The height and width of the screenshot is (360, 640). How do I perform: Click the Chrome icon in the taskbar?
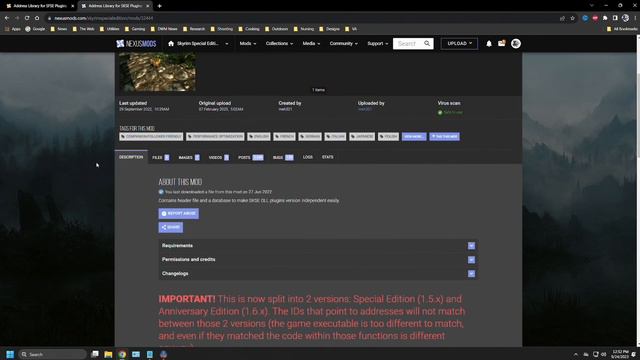(122, 354)
